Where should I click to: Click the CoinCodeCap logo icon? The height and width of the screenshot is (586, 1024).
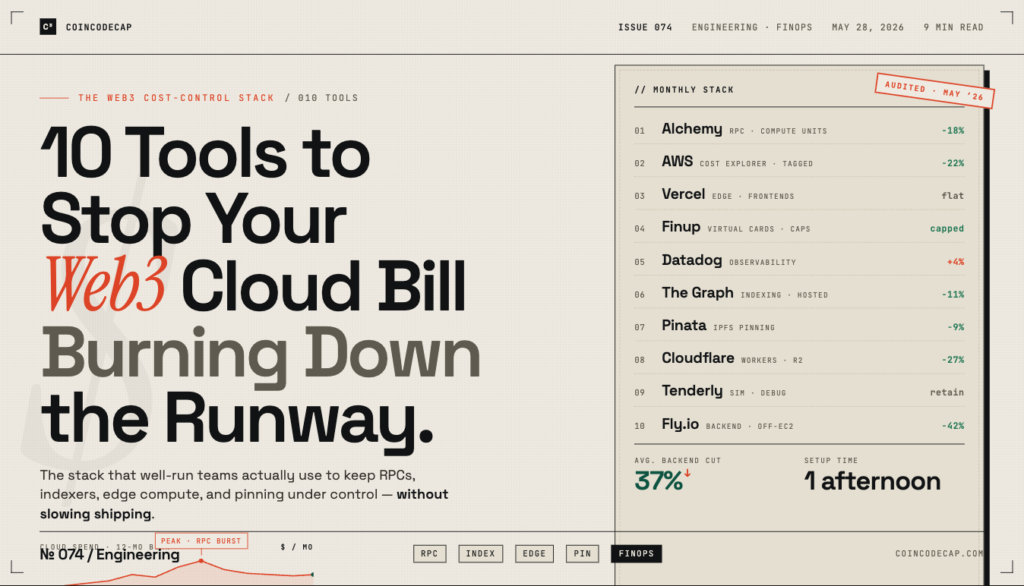[48, 27]
